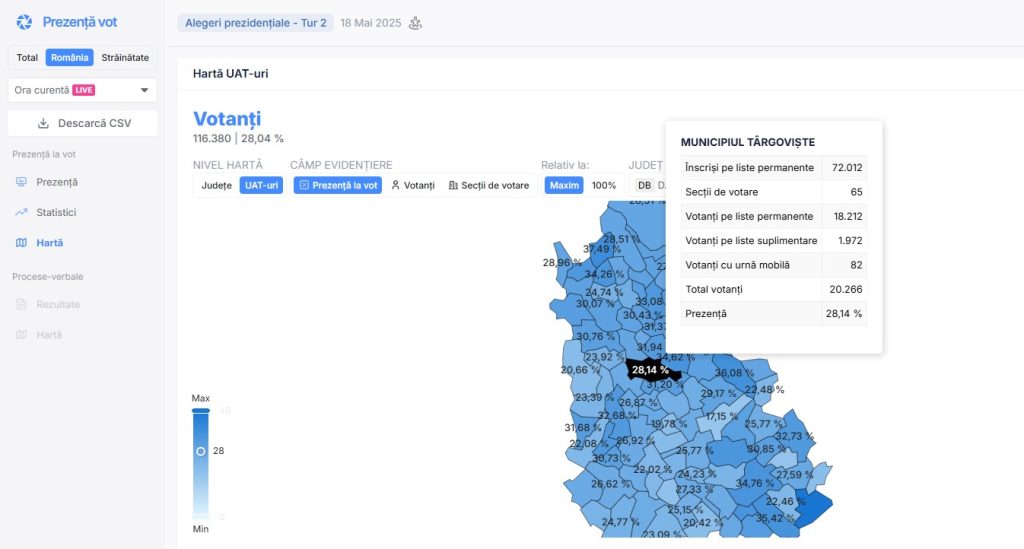Switch to the Total tab
Image resolution: width=1024 pixels, height=549 pixels.
(x=27, y=57)
